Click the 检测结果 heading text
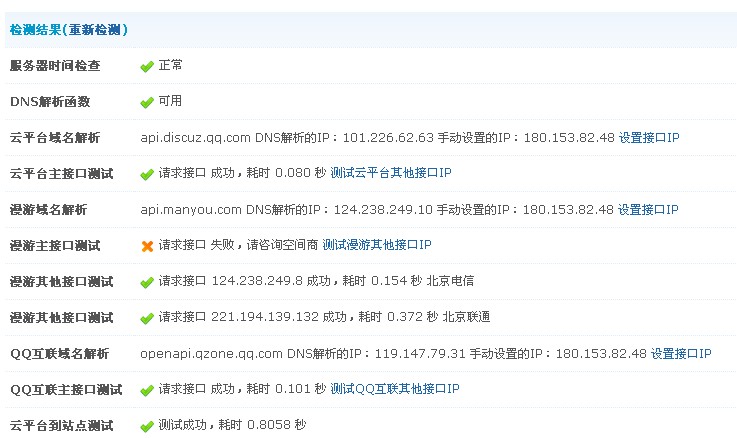 36,30
